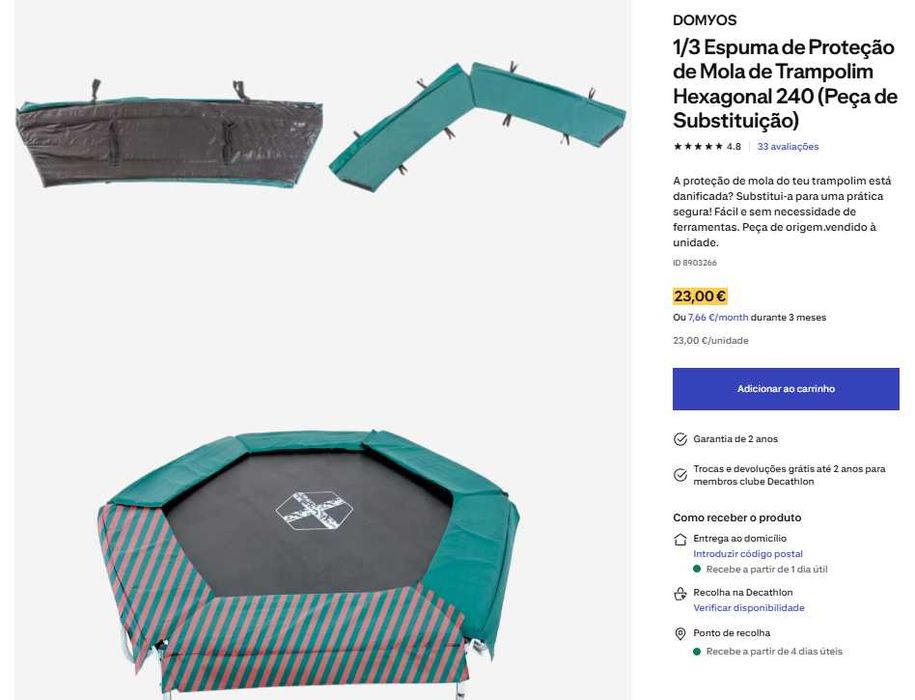The image size is (915, 700).
Task: Click the Decathlon store pickup icon
Action: pyautogui.click(x=680, y=594)
